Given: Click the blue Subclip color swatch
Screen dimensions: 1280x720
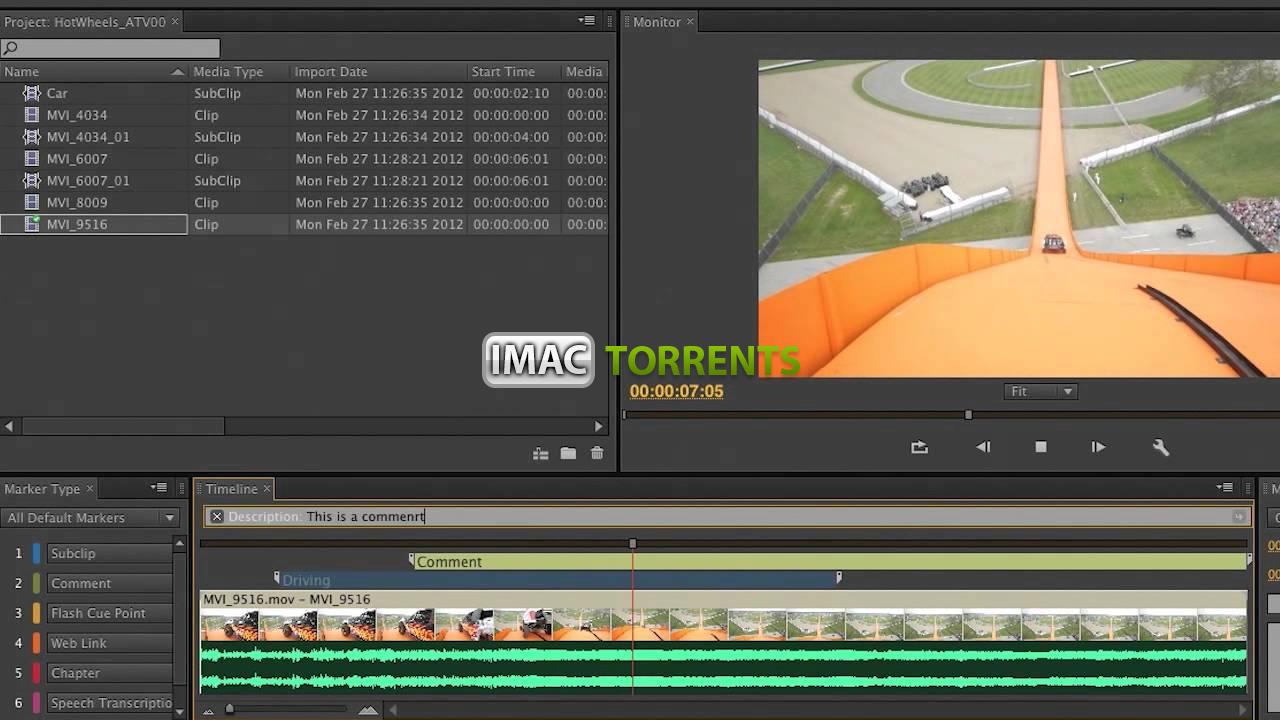Looking at the screenshot, I should 37,553.
